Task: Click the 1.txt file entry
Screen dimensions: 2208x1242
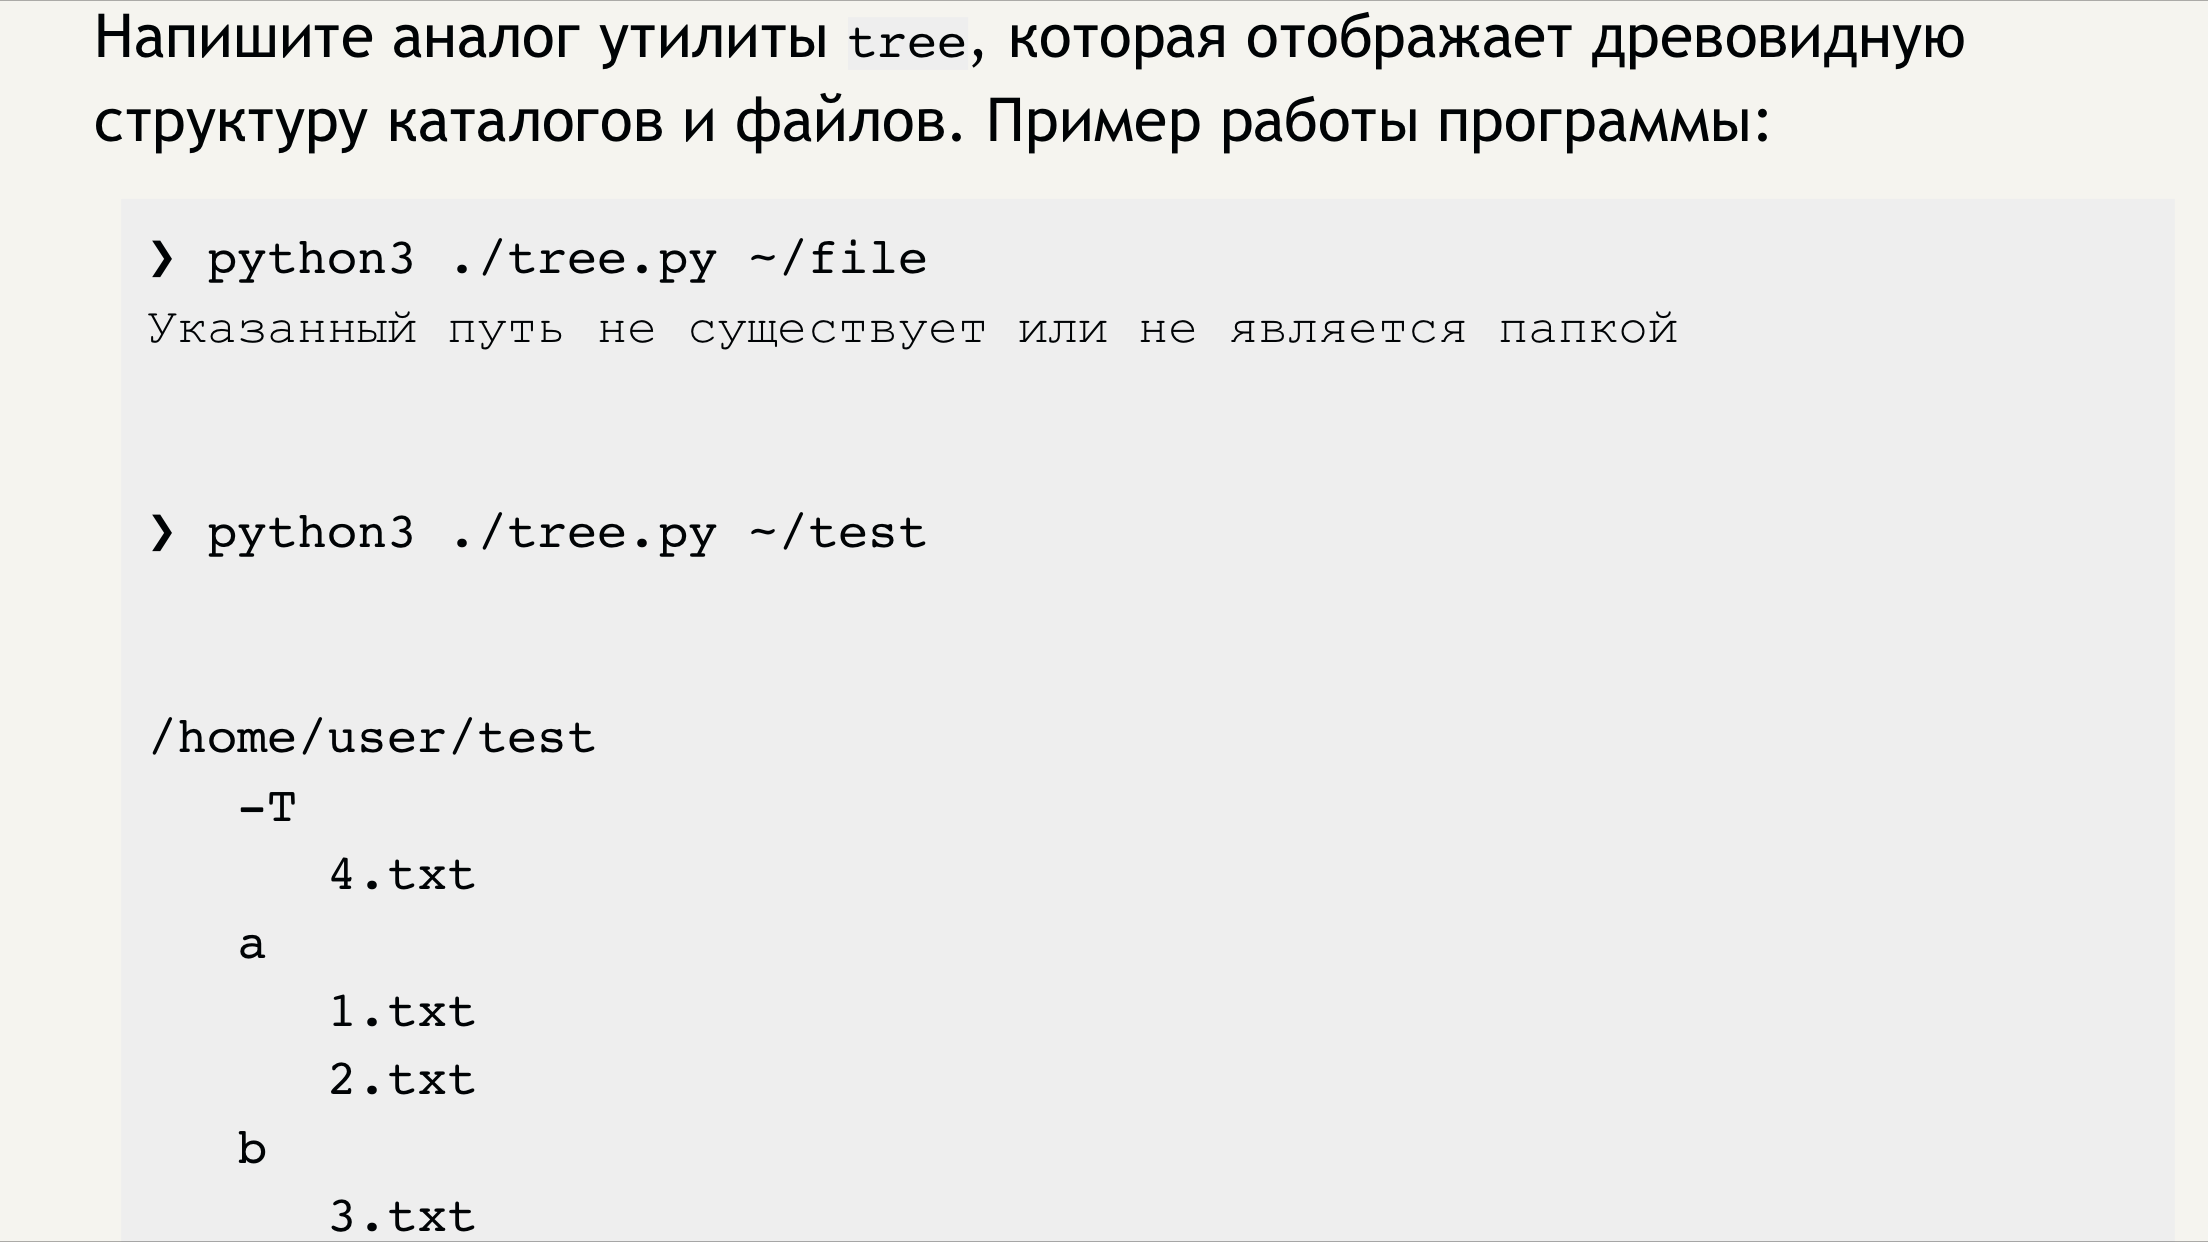Action: (402, 1012)
